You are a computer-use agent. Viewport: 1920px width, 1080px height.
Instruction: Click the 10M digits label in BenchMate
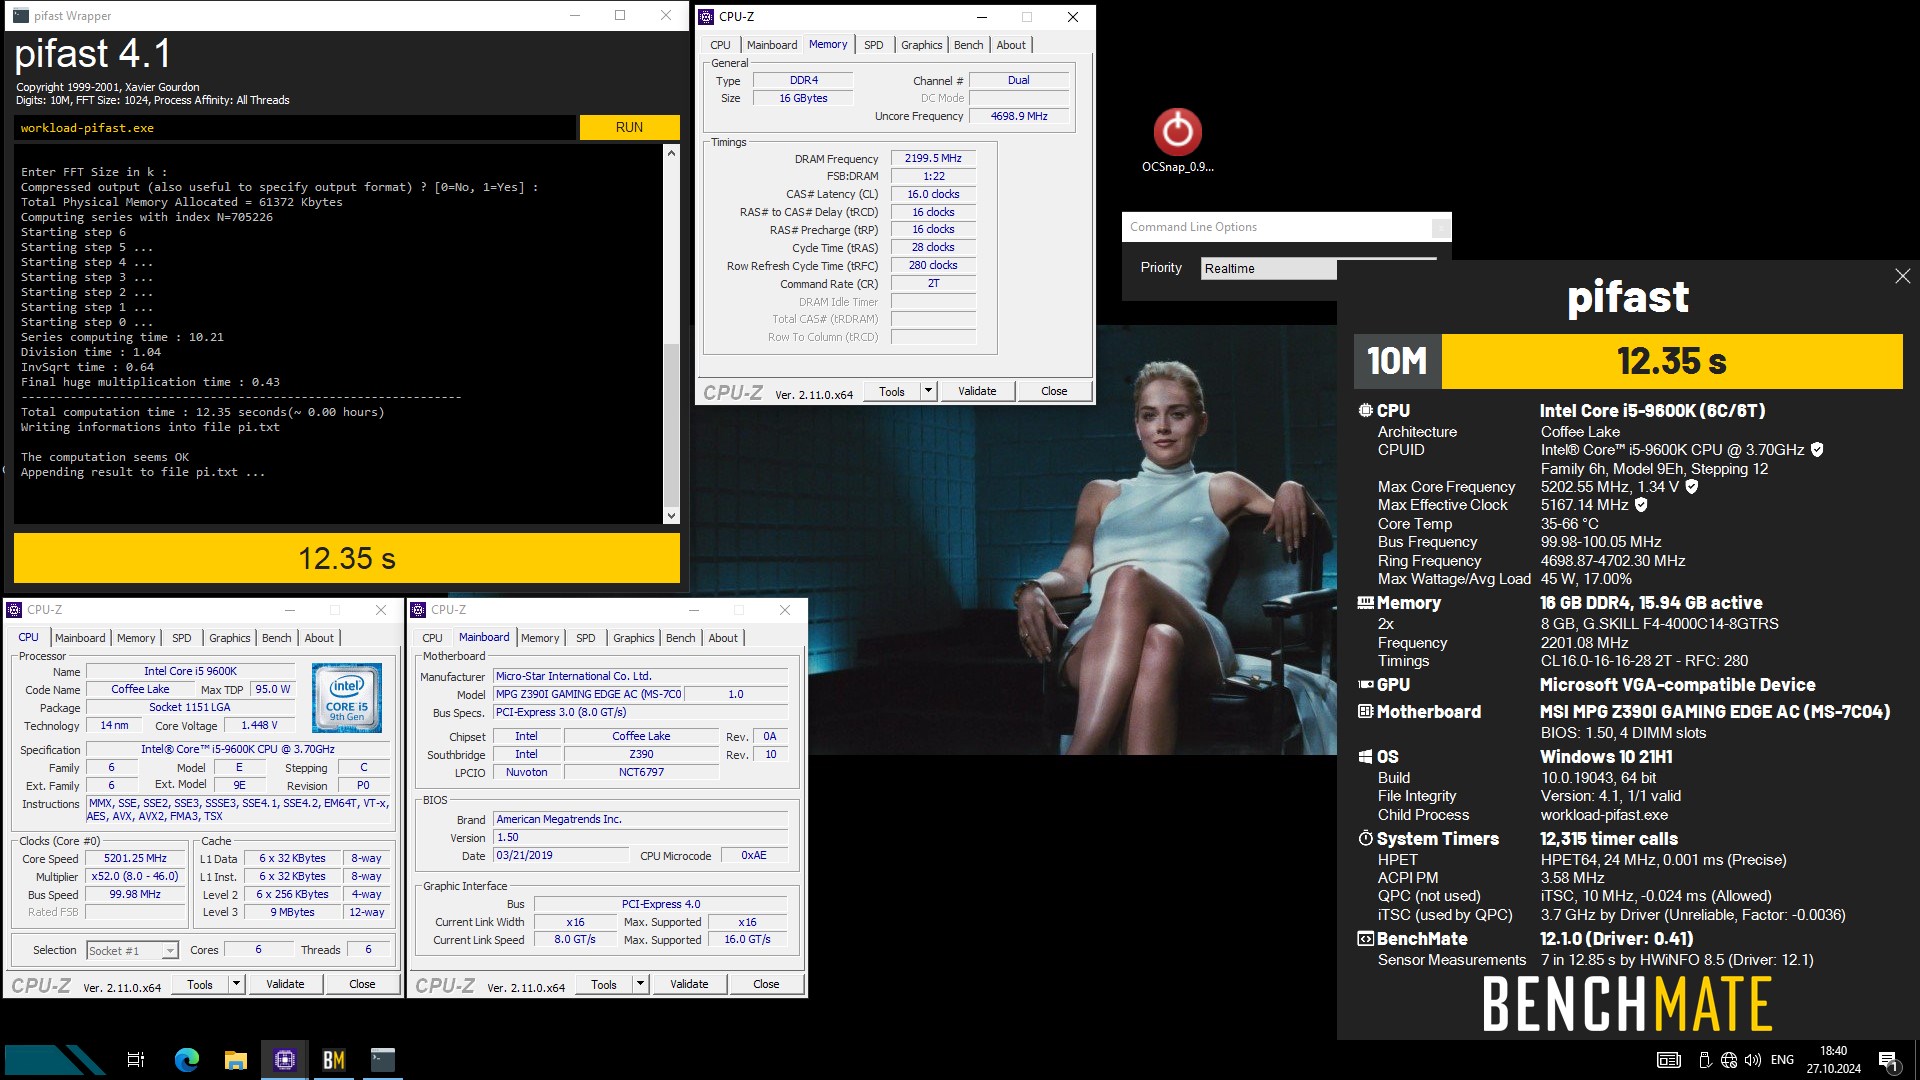1397,361
